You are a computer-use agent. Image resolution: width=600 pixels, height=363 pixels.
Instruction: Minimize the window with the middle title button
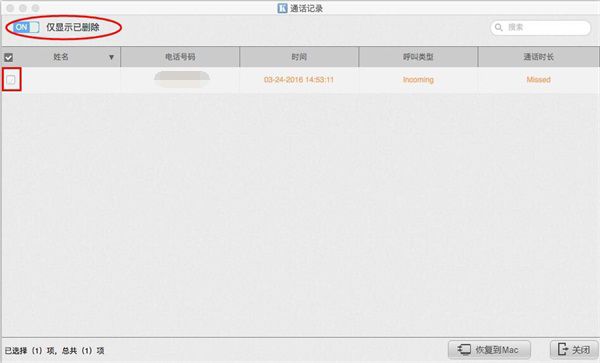[x=23, y=8]
